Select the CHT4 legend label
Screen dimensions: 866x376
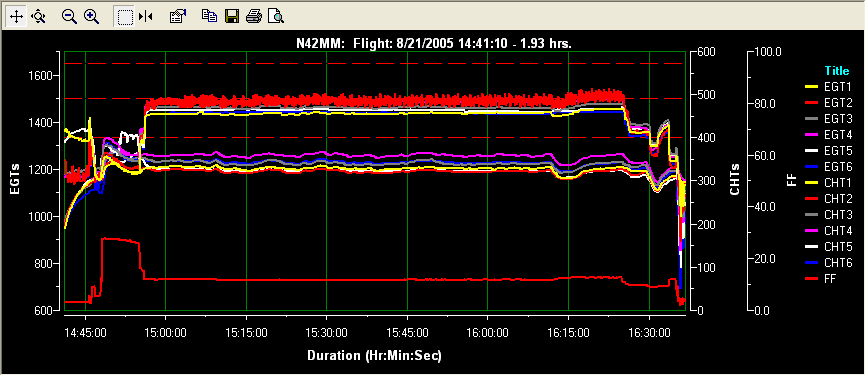coord(837,230)
